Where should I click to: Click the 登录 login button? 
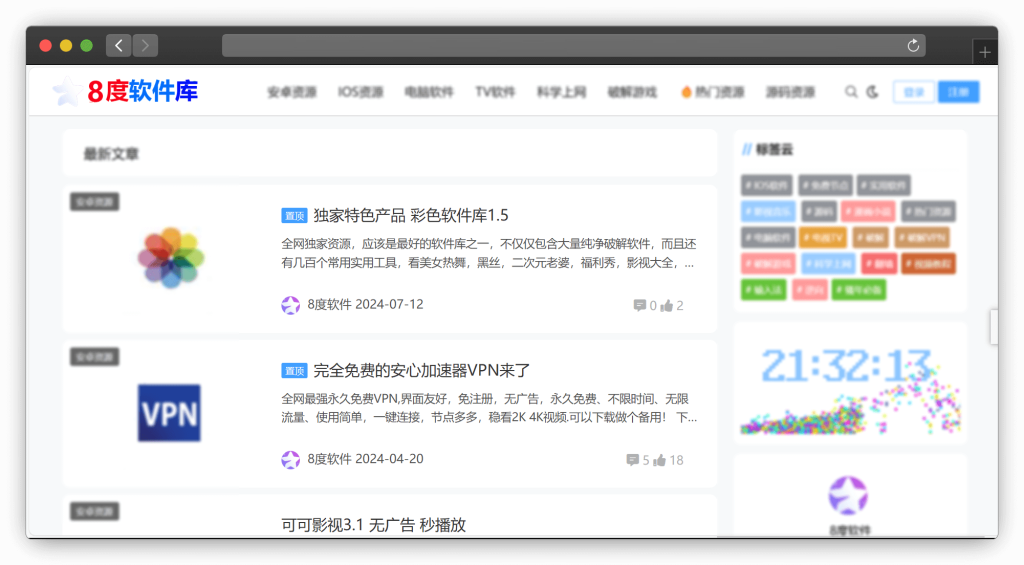click(914, 92)
